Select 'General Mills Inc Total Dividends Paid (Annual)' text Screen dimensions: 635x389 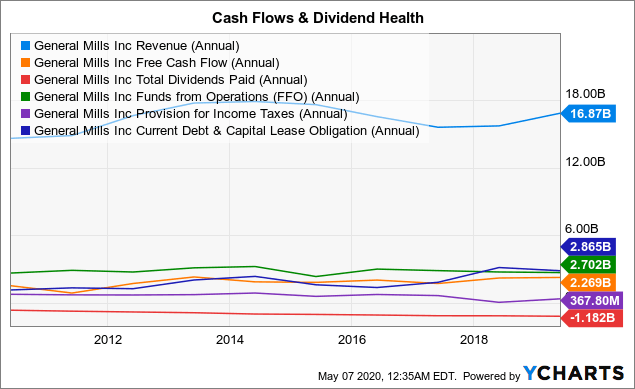coord(171,80)
